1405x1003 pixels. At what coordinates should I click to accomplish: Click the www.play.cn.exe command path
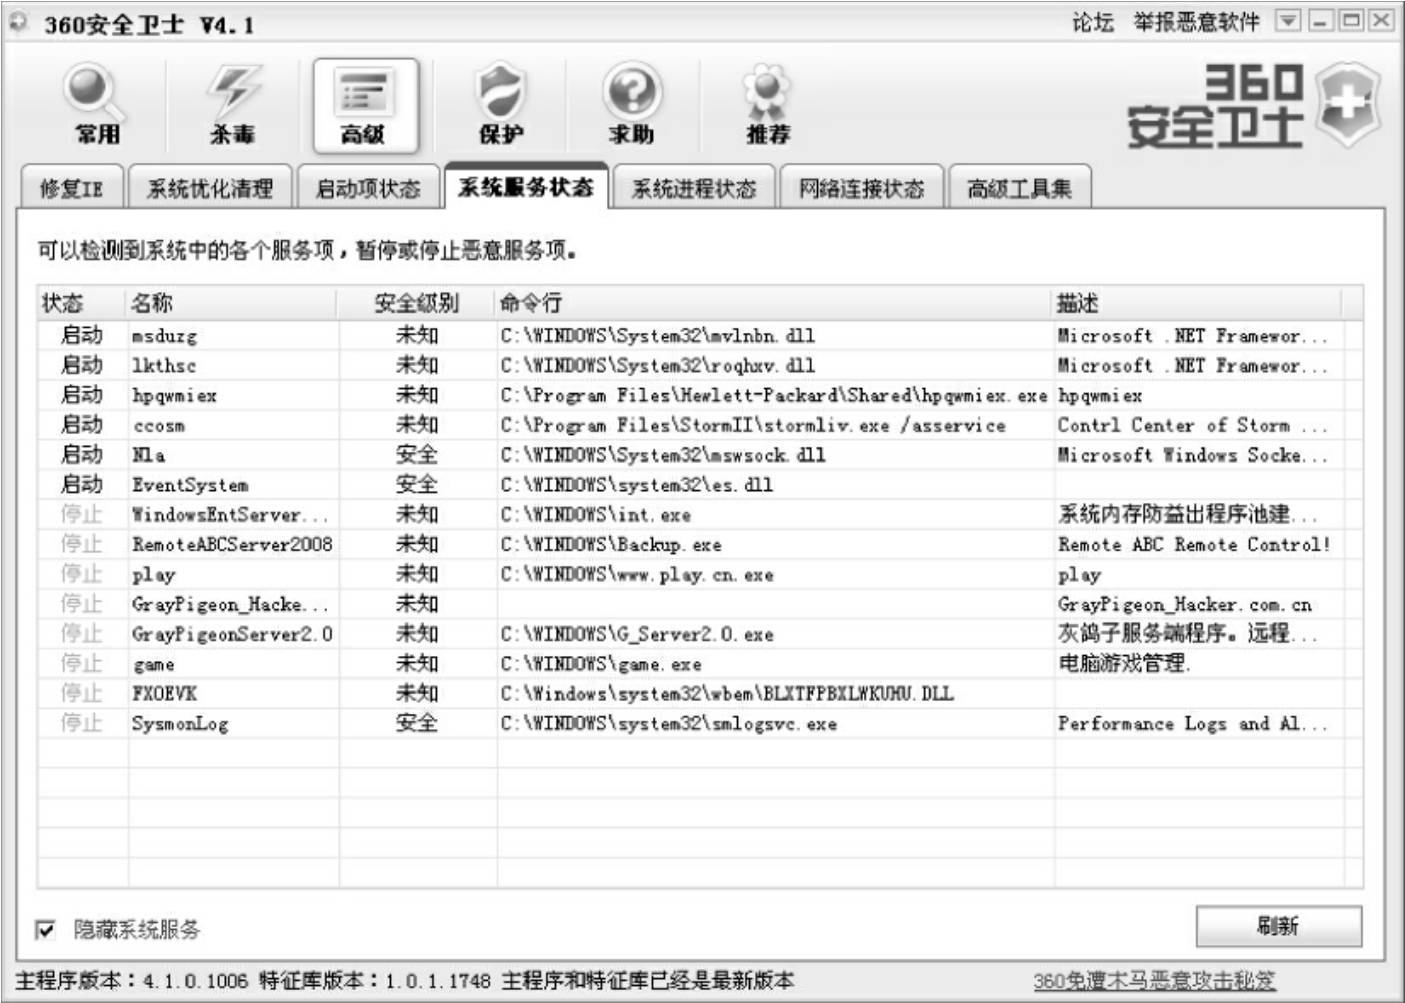636,575
